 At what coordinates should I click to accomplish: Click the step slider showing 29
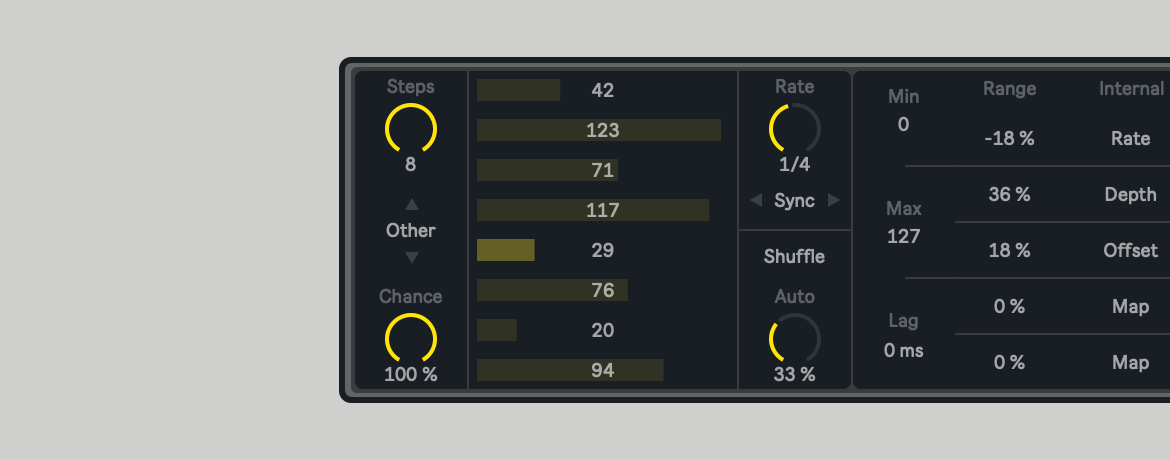click(x=599, y=250)
